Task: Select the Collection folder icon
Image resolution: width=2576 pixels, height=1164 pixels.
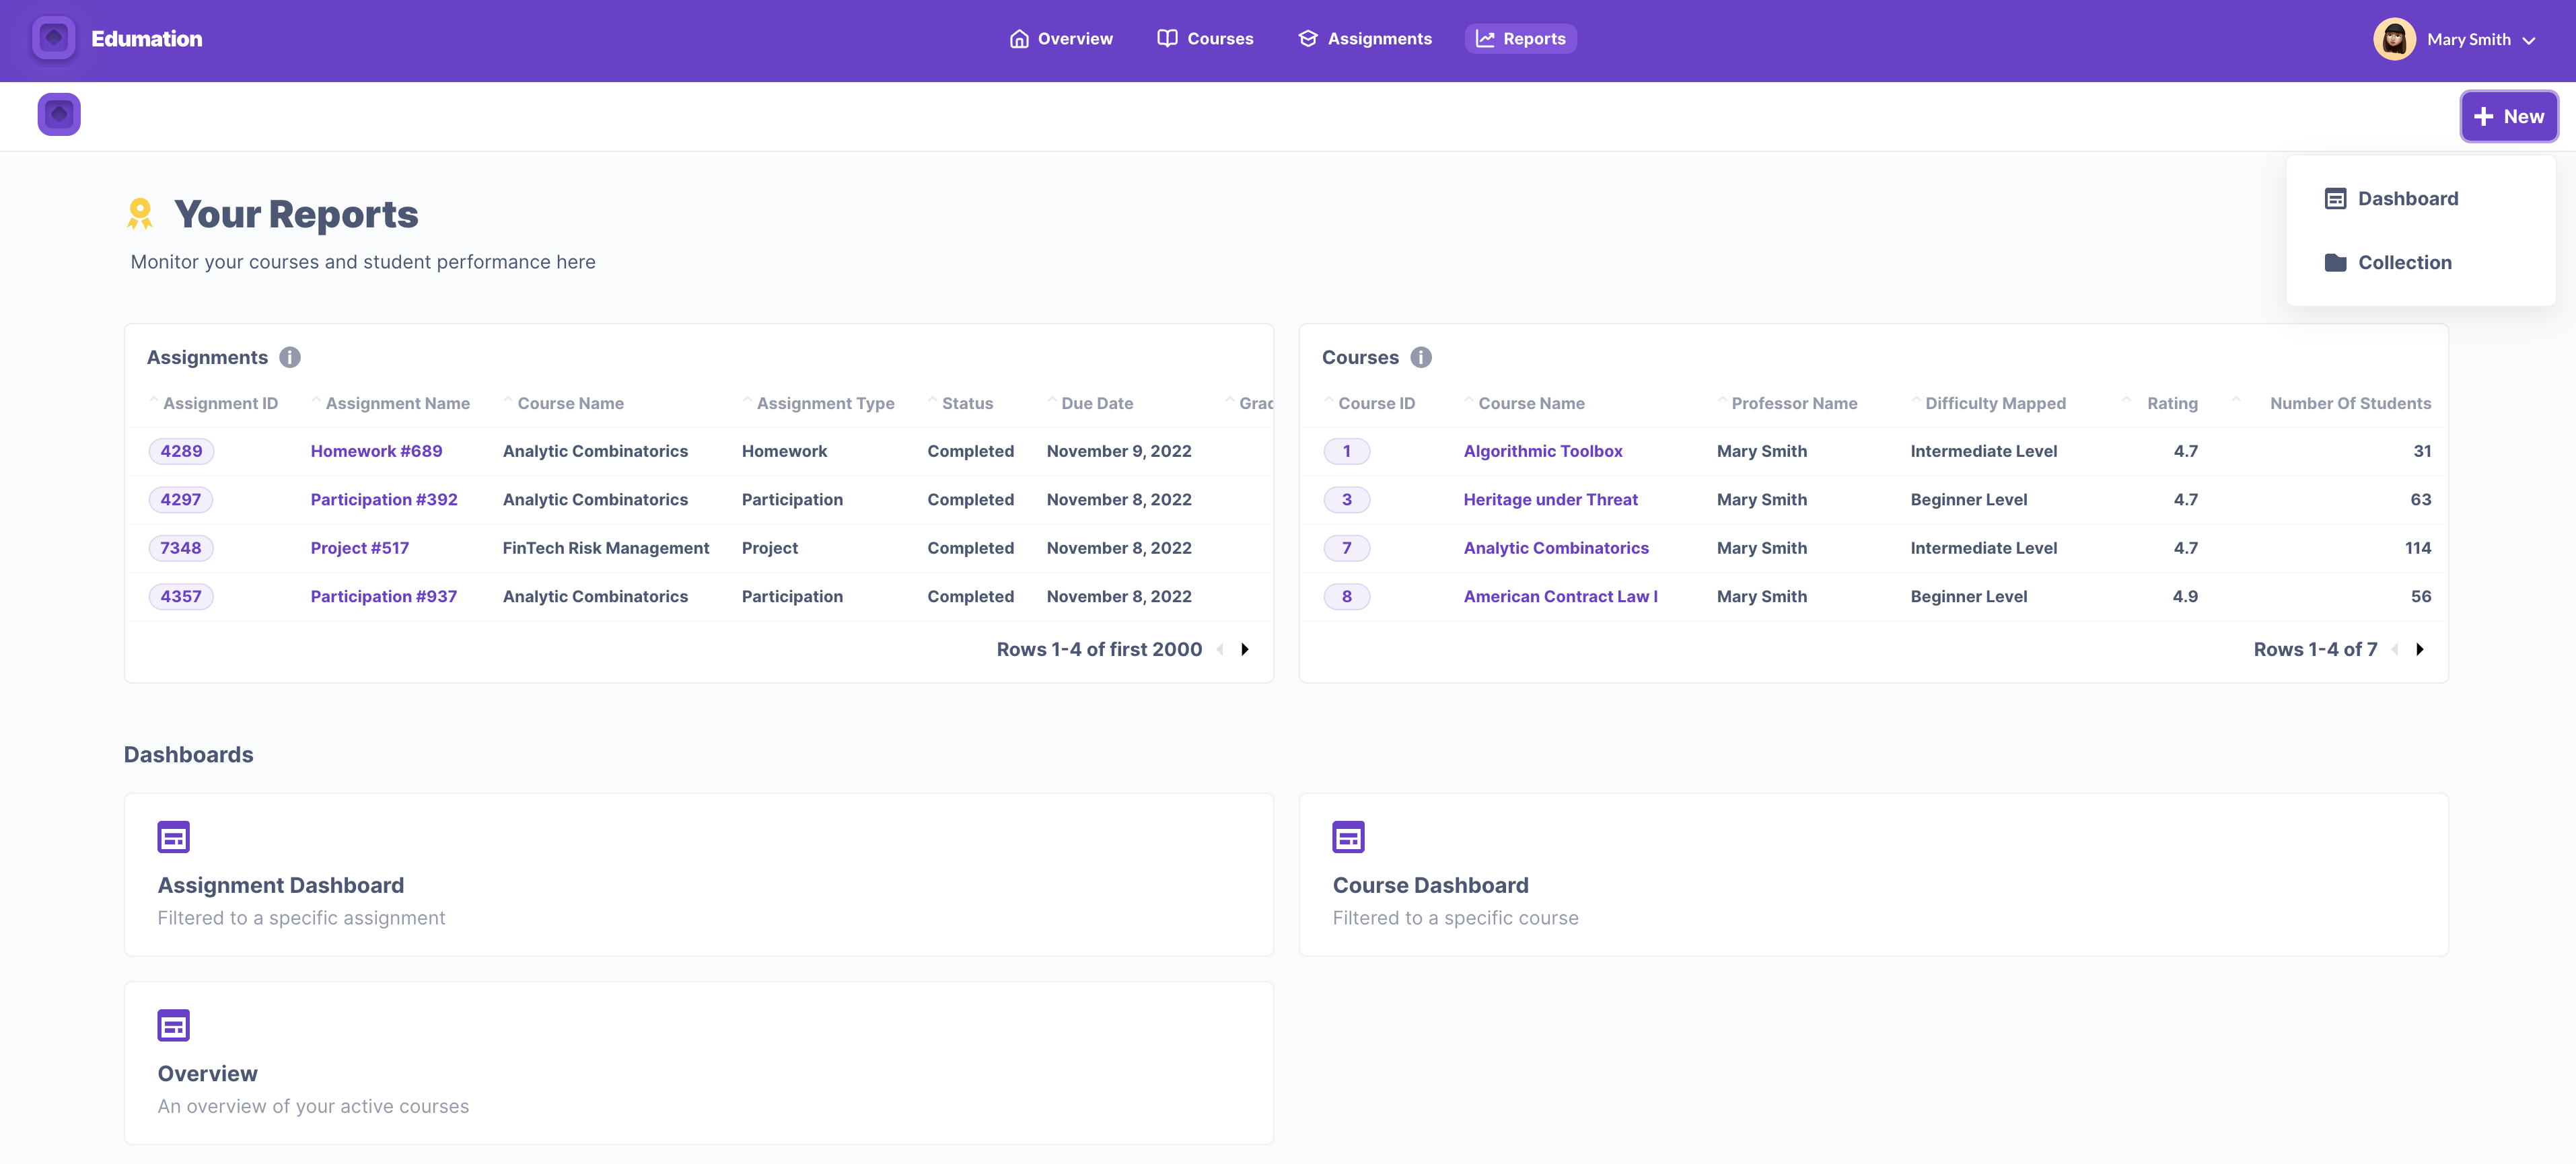Action: pos(2336,262)
